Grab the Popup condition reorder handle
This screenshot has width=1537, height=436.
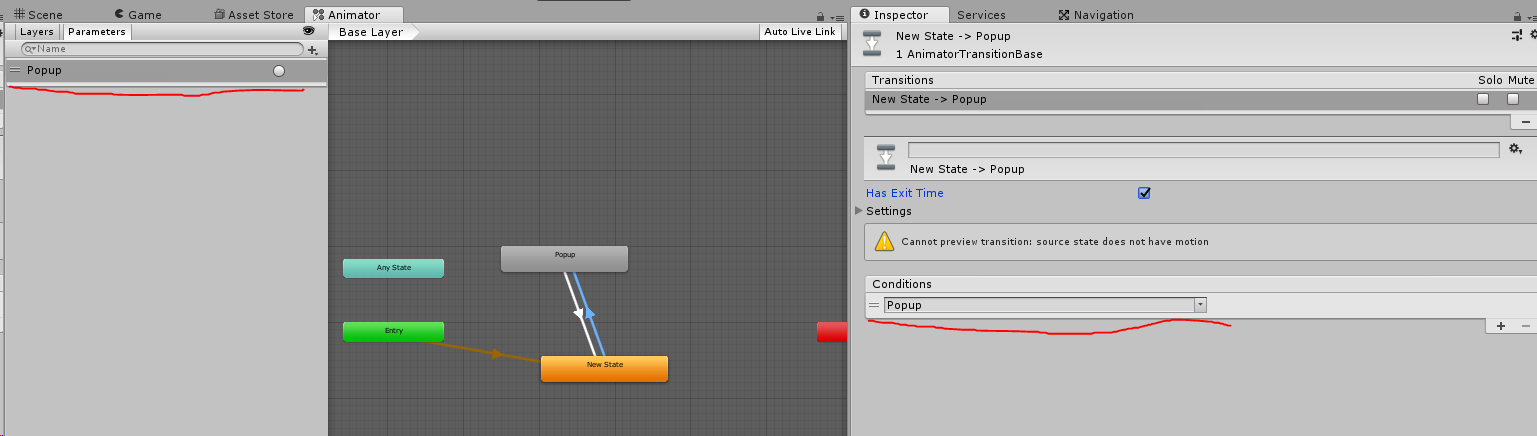pyautogui.click(x=875, y=305)
